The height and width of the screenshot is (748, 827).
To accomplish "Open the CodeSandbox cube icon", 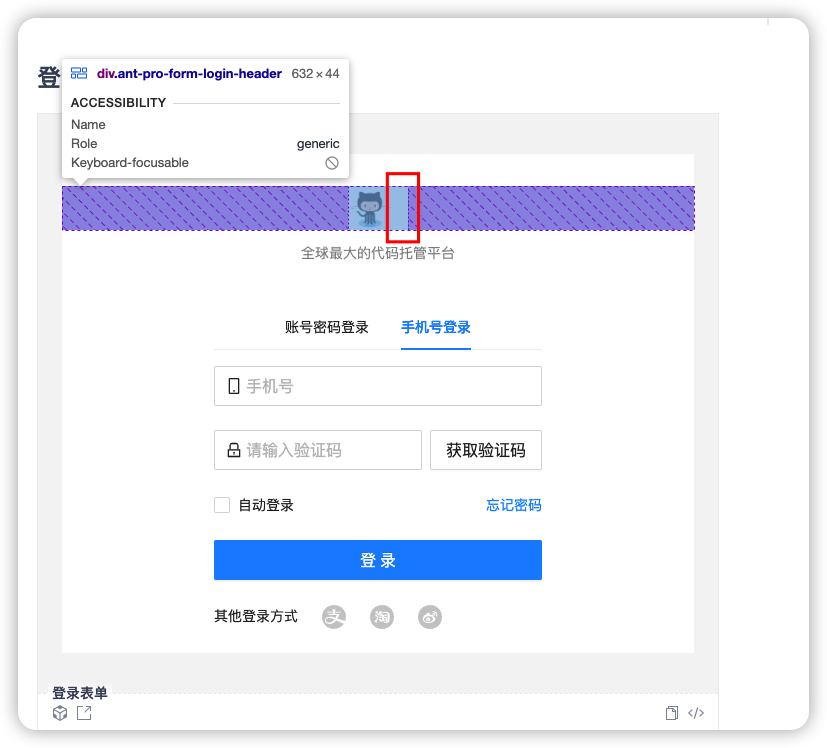I will tap(60, 713).
